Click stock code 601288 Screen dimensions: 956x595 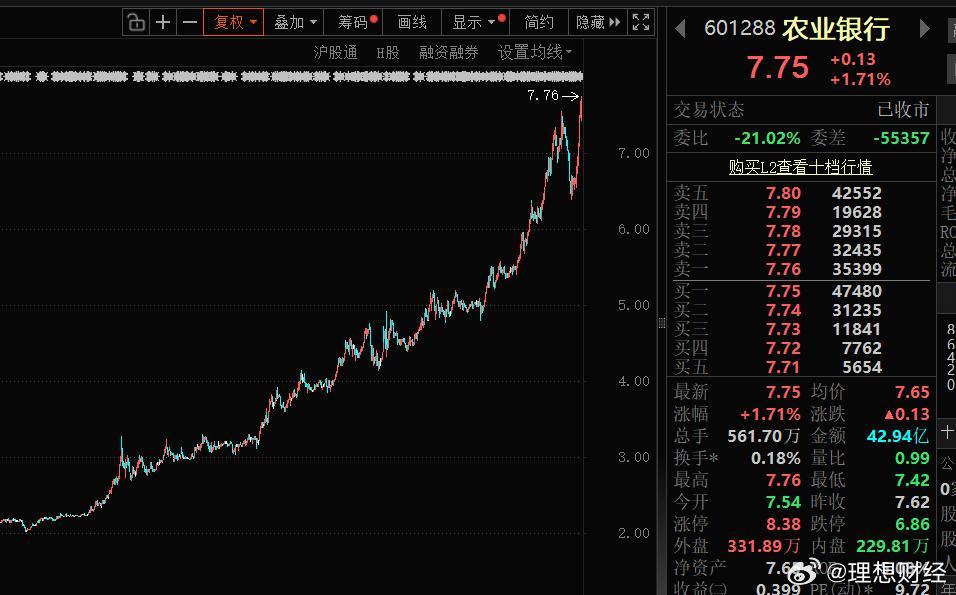pyautogui.click(x=740, y=28)
